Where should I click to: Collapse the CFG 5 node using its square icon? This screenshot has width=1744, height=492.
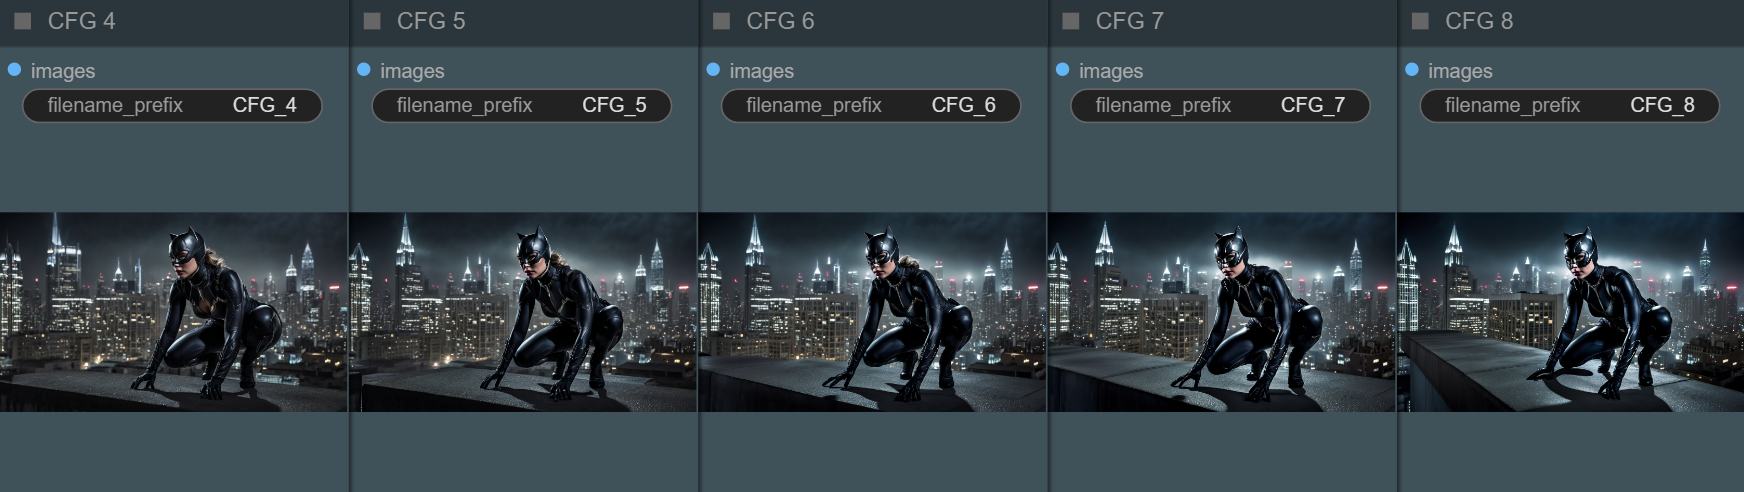coord(372,21)
